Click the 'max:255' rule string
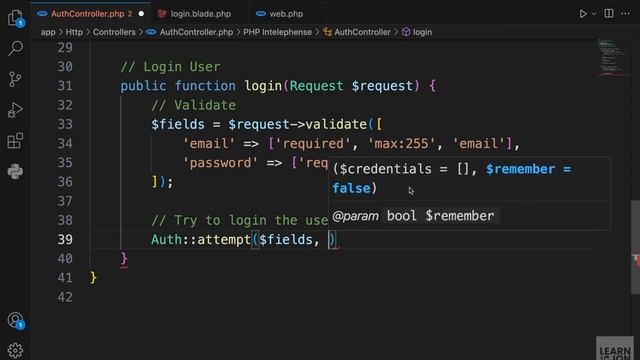The width and height of the screenshot is (640, 360). pos(402,144)
